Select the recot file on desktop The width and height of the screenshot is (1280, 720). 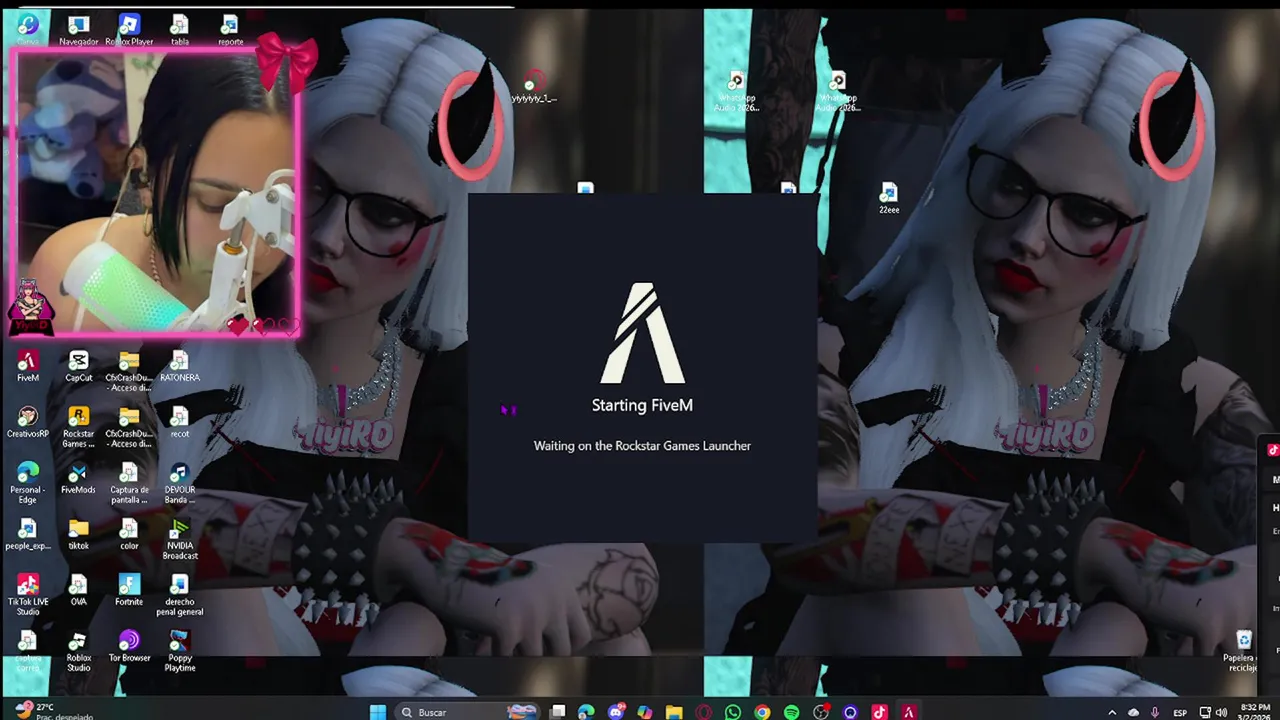coord(179,422)
